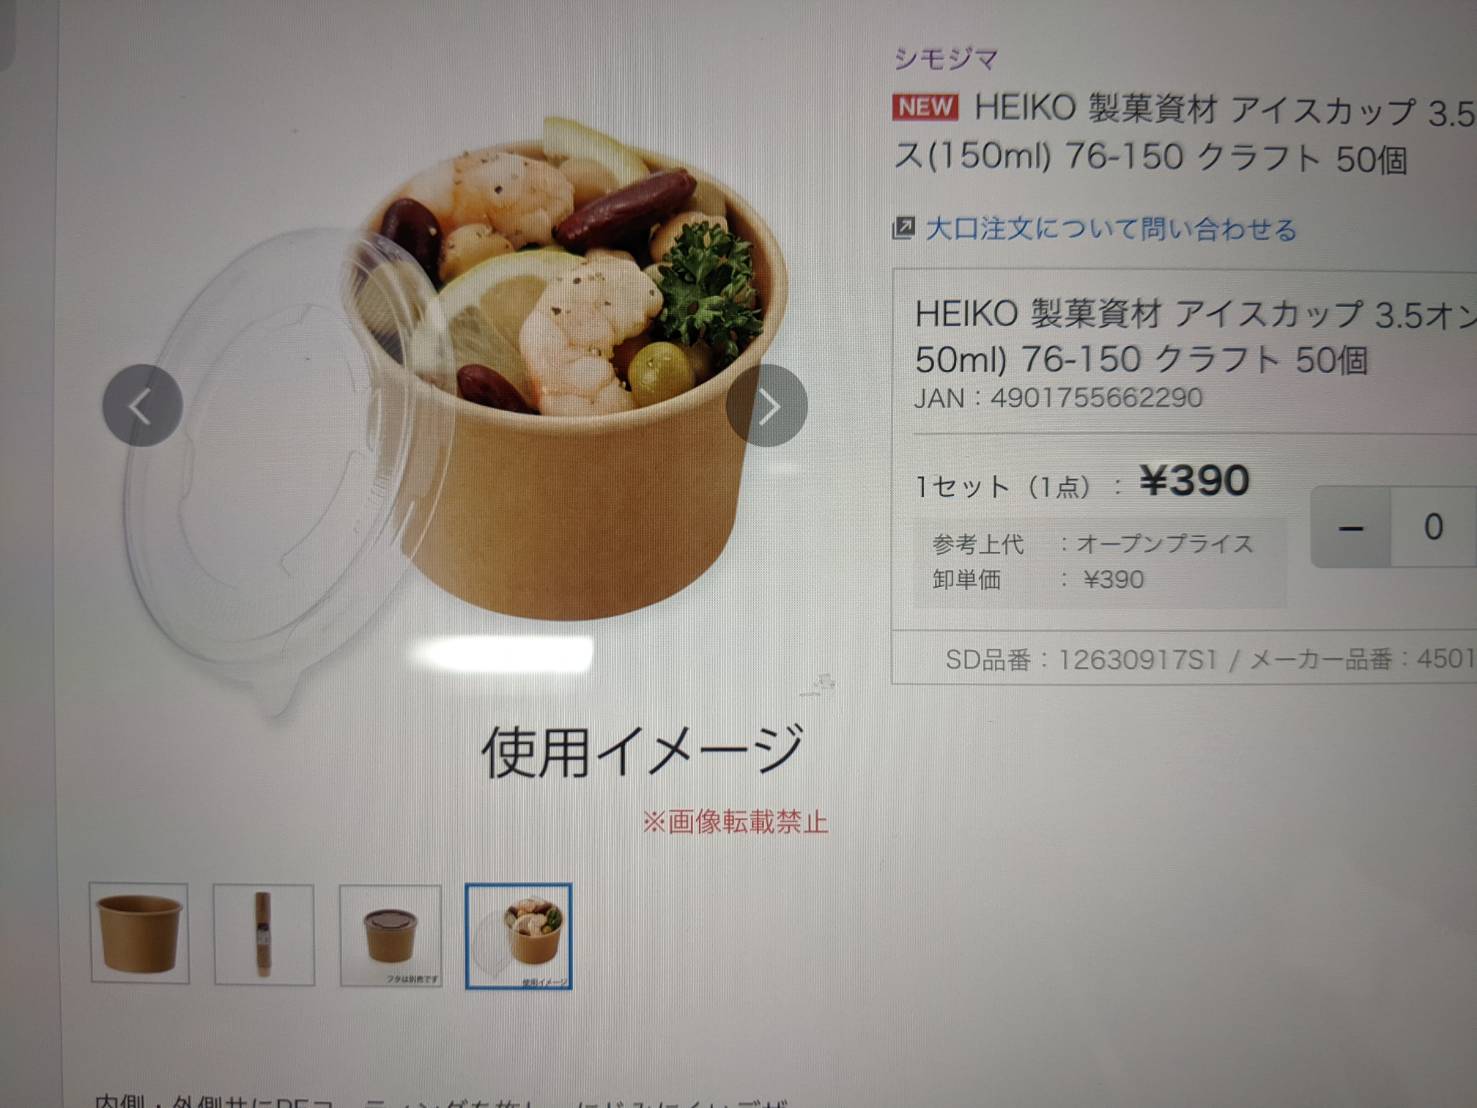Select the cup with lid thumbnail
The image size is (1477, 1108).
[390, 935]
